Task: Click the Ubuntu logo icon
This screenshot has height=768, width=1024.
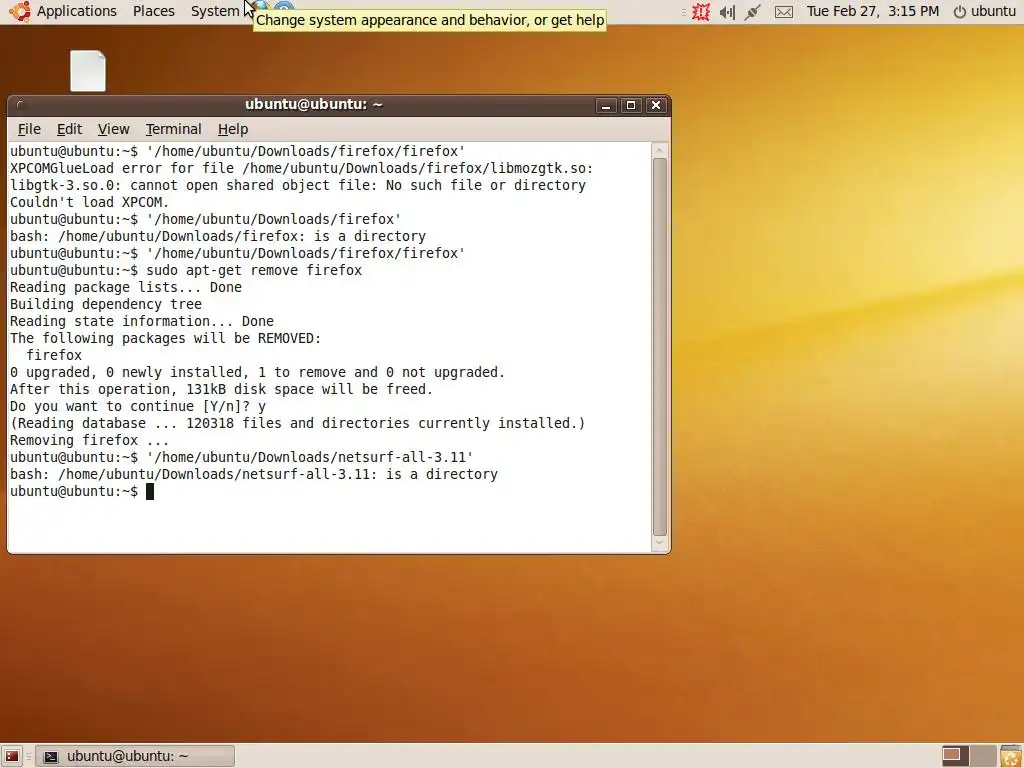Action: (20, 11)
